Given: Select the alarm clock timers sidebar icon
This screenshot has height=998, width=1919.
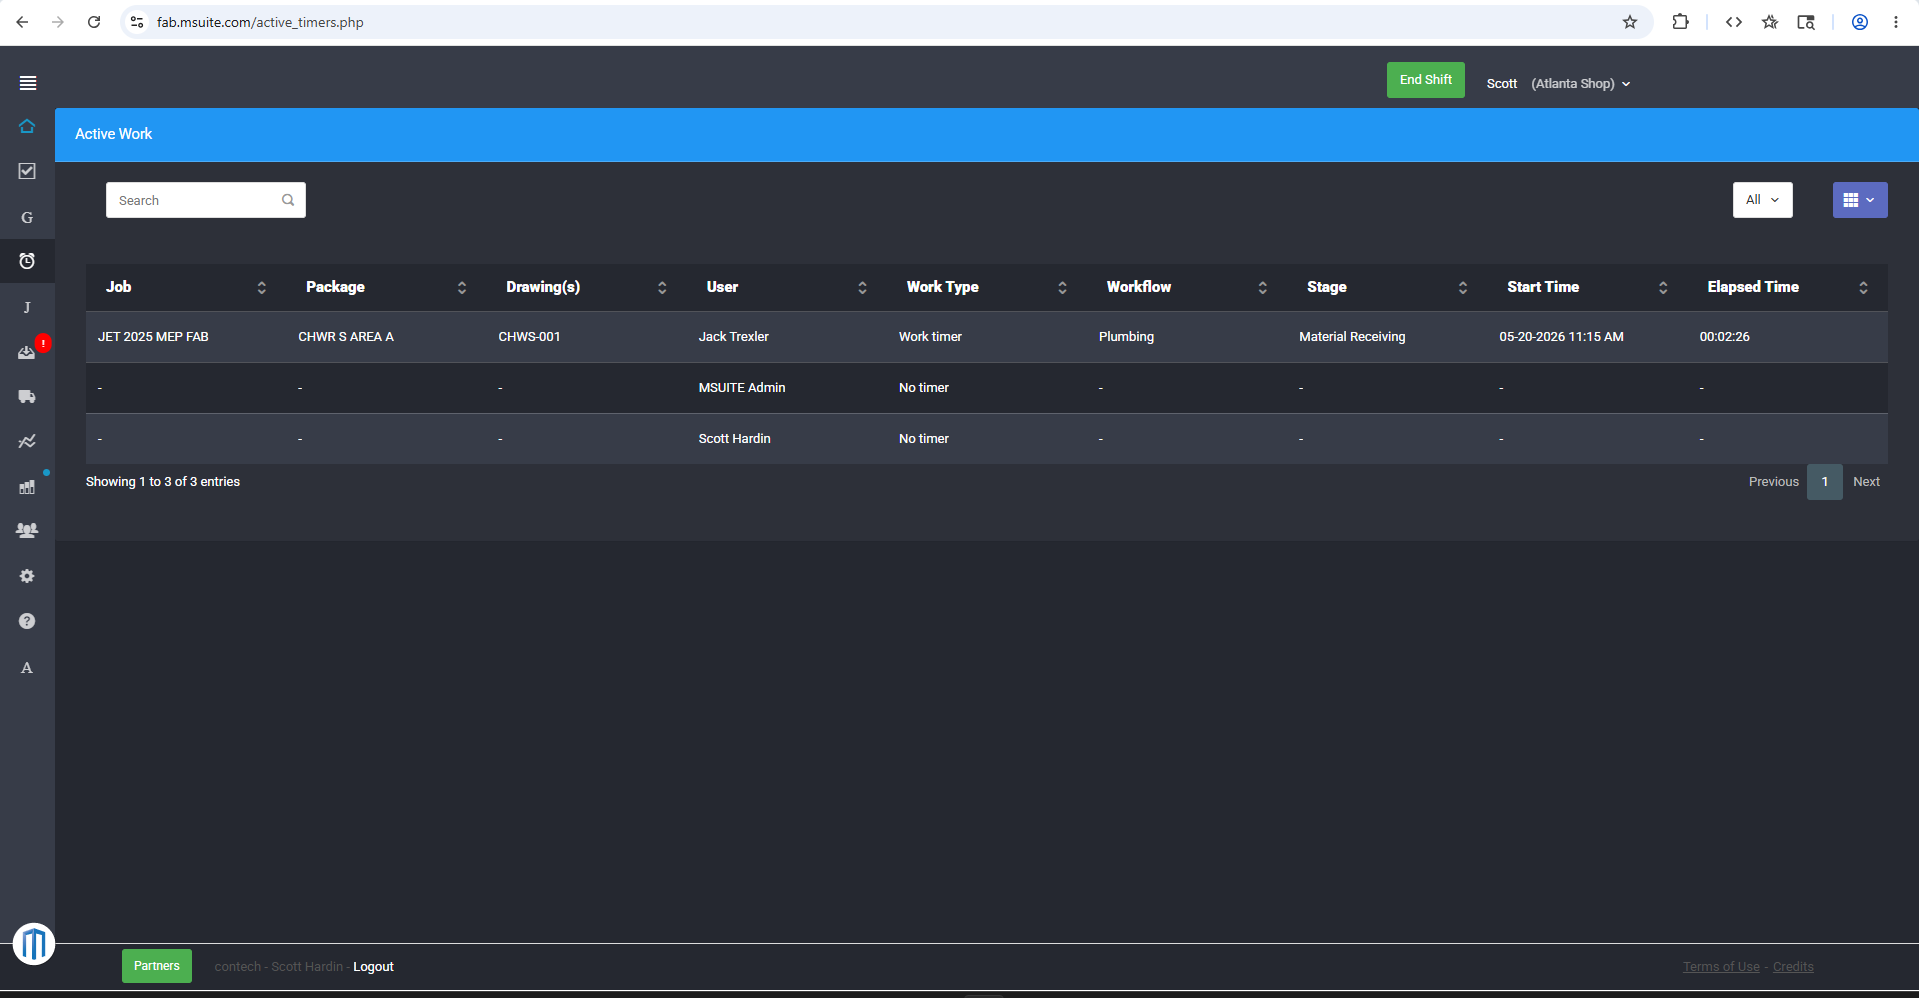Looking at the screenshot, I should click(27, 261).
